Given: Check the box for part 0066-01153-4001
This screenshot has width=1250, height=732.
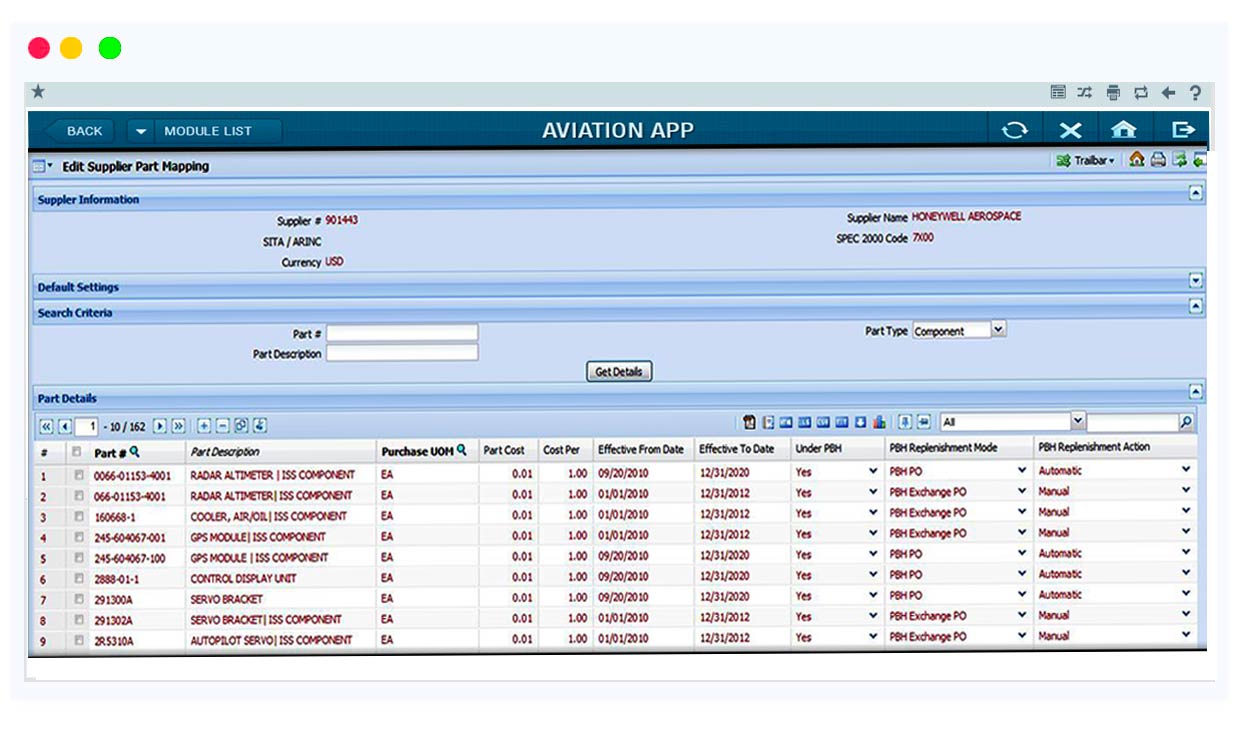Looking at the screenshot, I should pos(79,475).
